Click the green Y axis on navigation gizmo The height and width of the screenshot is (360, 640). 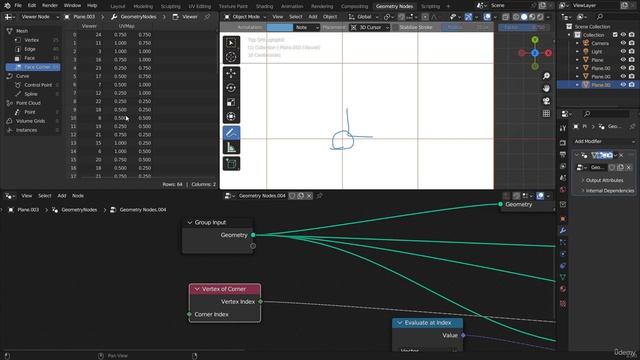(535, 40)
